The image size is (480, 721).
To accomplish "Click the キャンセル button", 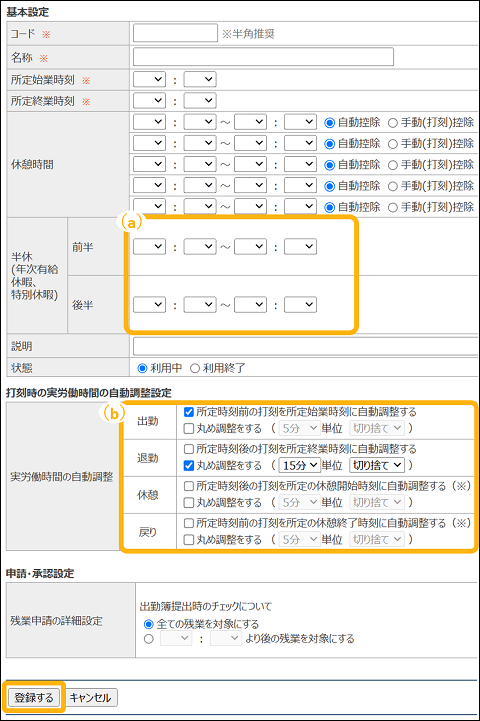I will coord(91,697).
